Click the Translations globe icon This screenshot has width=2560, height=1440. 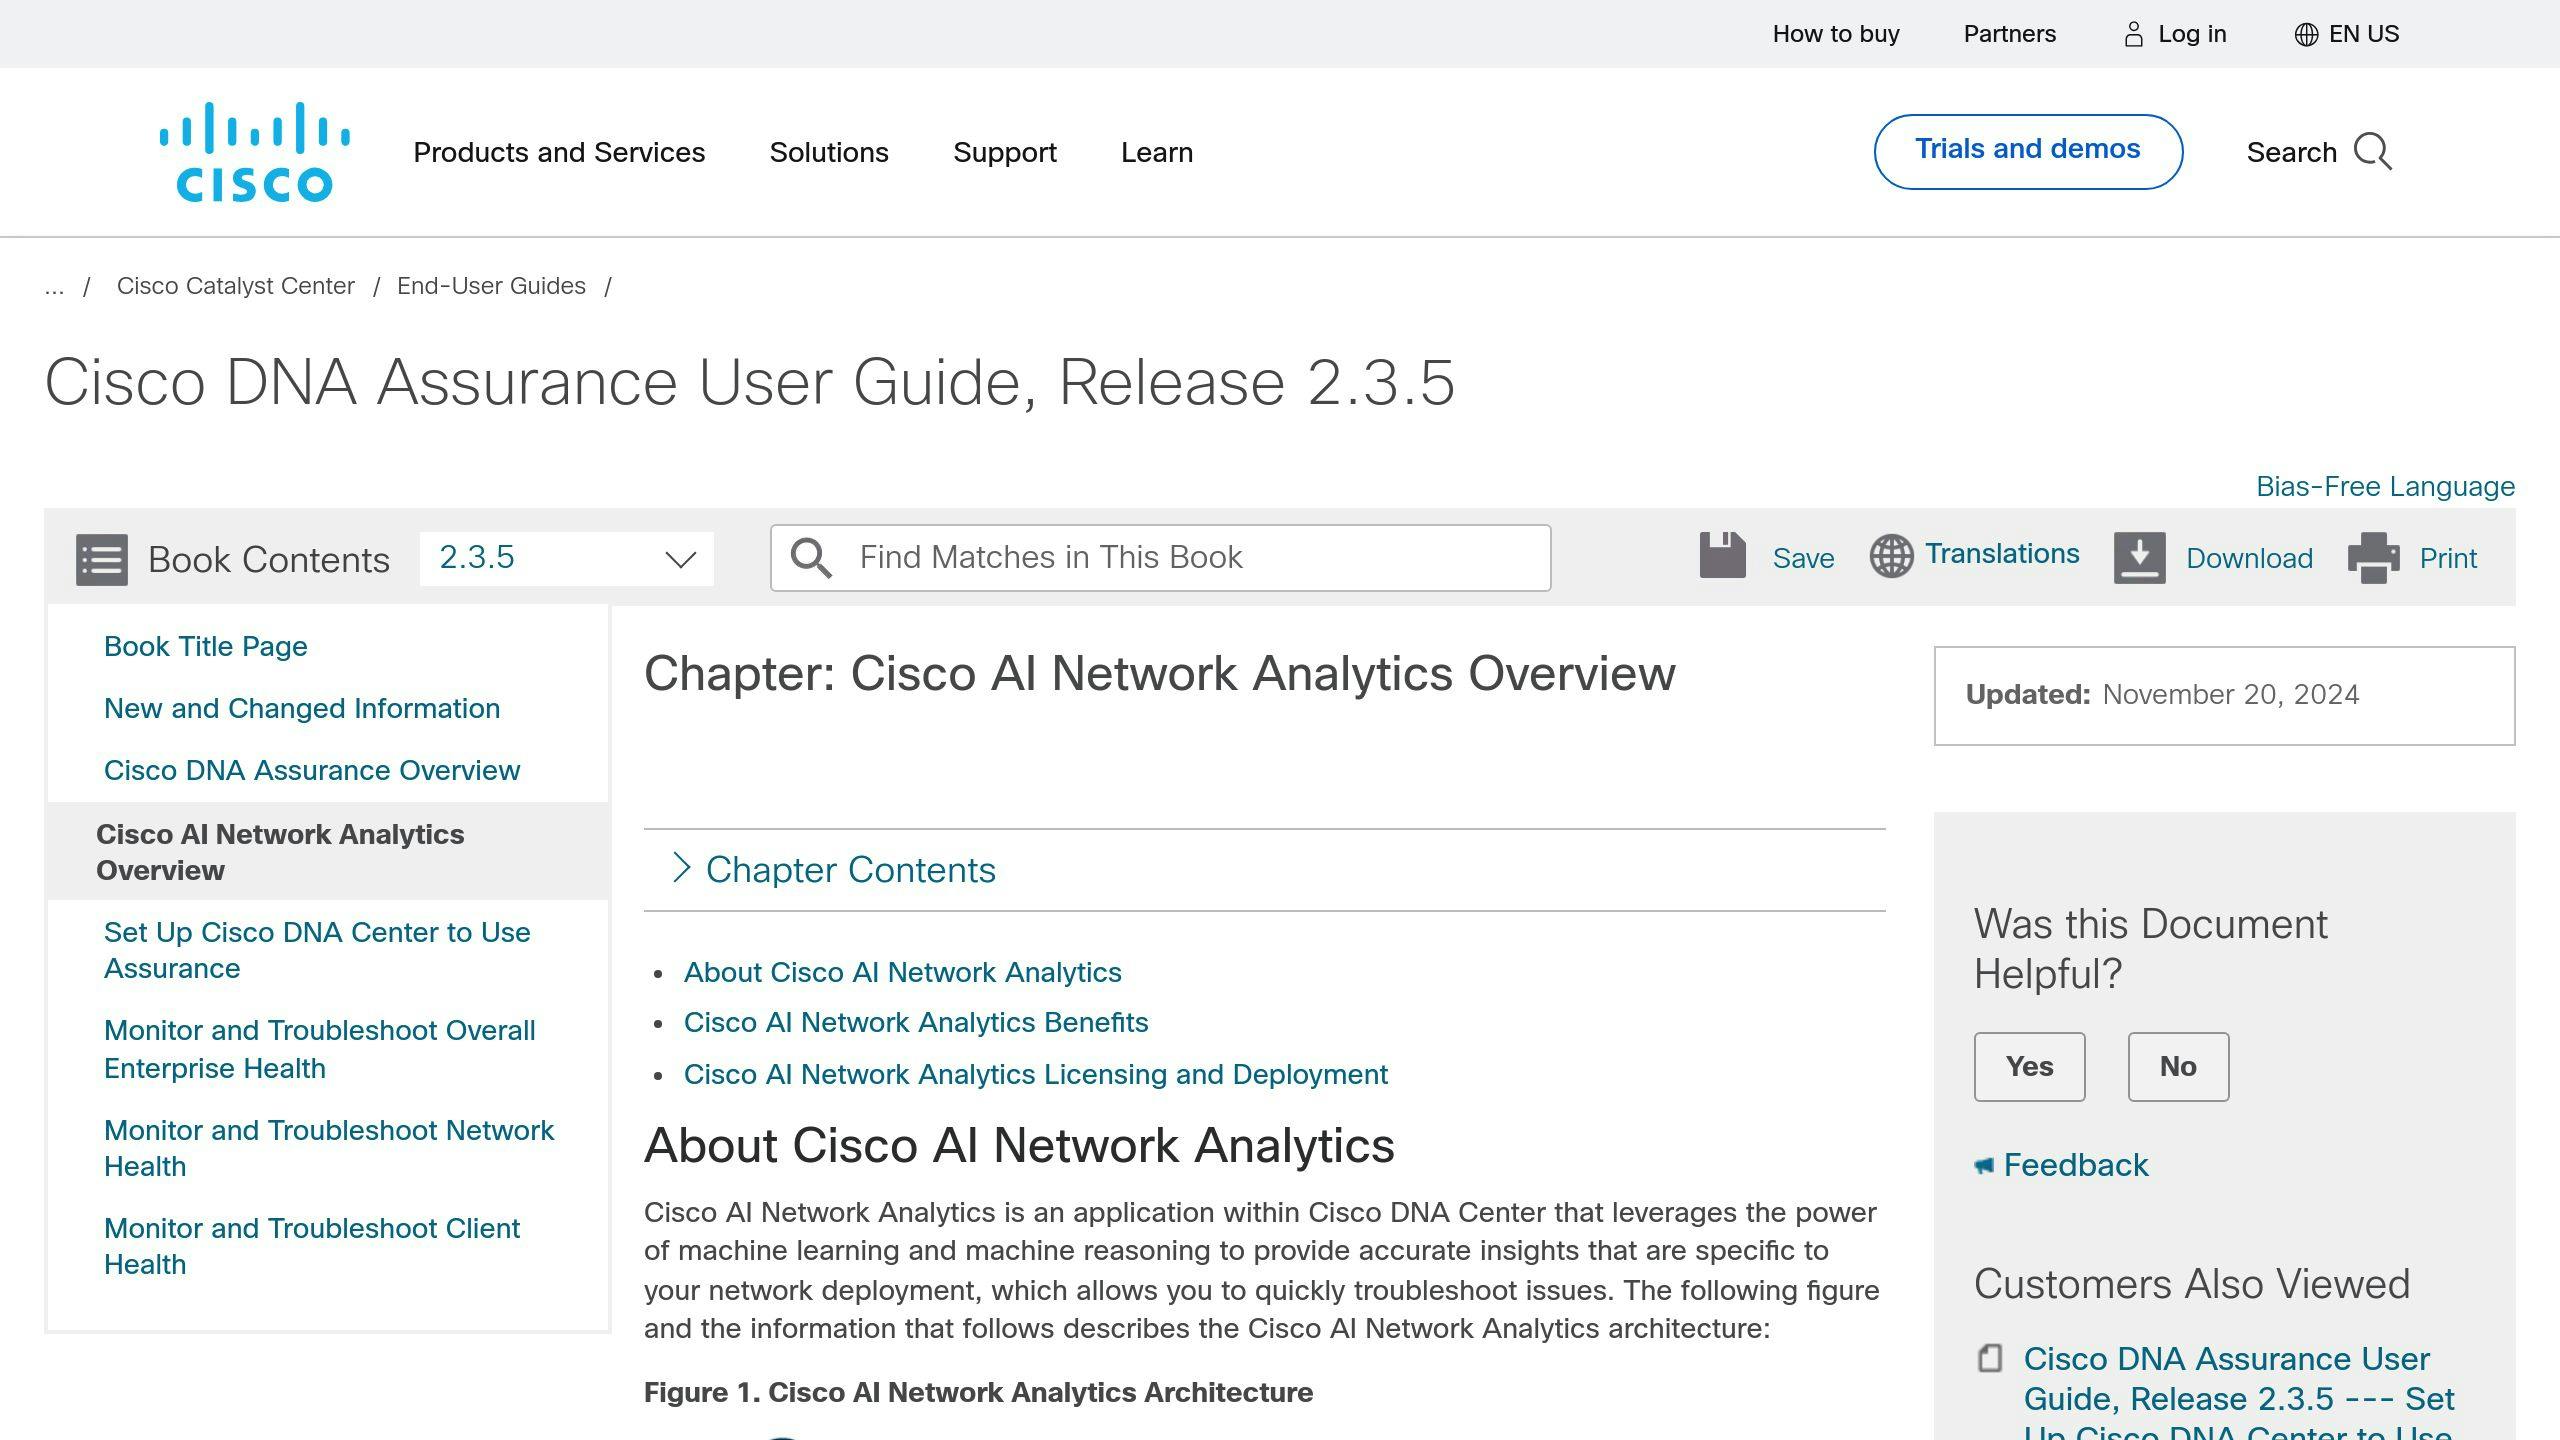click(1891, 556)
